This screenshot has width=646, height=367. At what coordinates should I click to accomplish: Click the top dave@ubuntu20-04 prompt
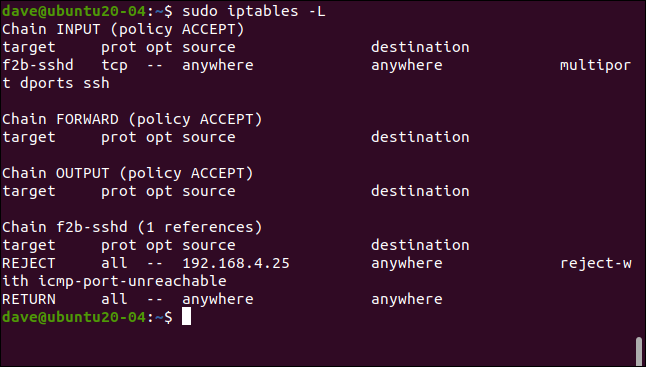click(74, 11)
